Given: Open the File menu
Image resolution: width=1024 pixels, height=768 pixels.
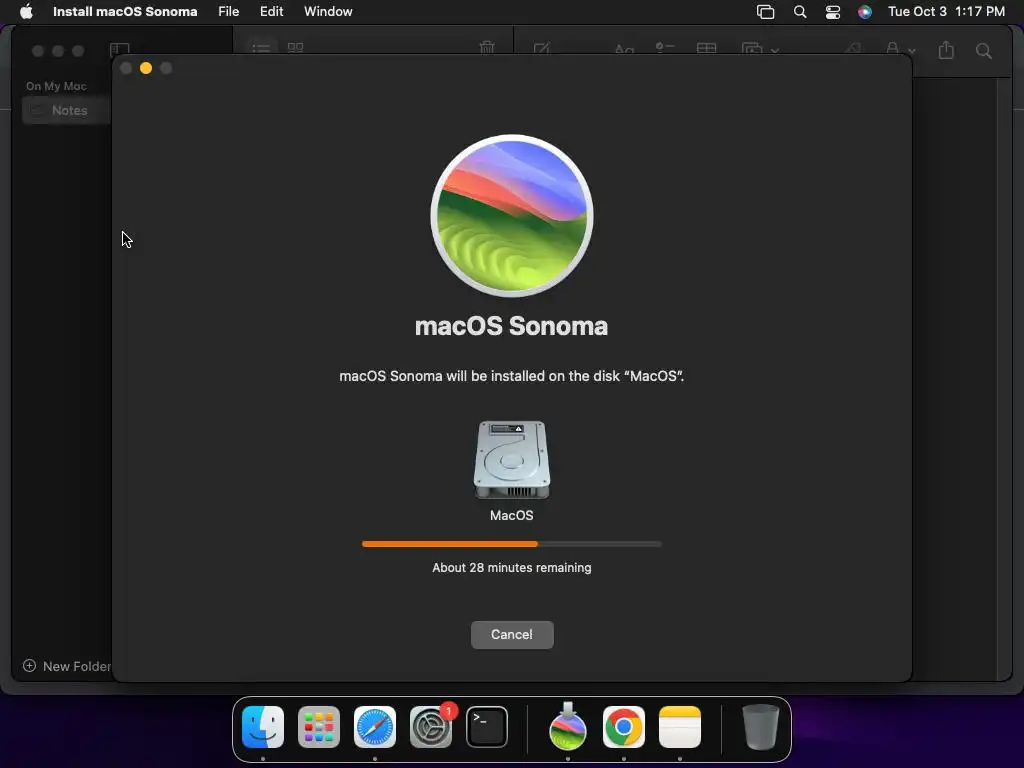Looking at the screenshot, I should coord(229,12).
